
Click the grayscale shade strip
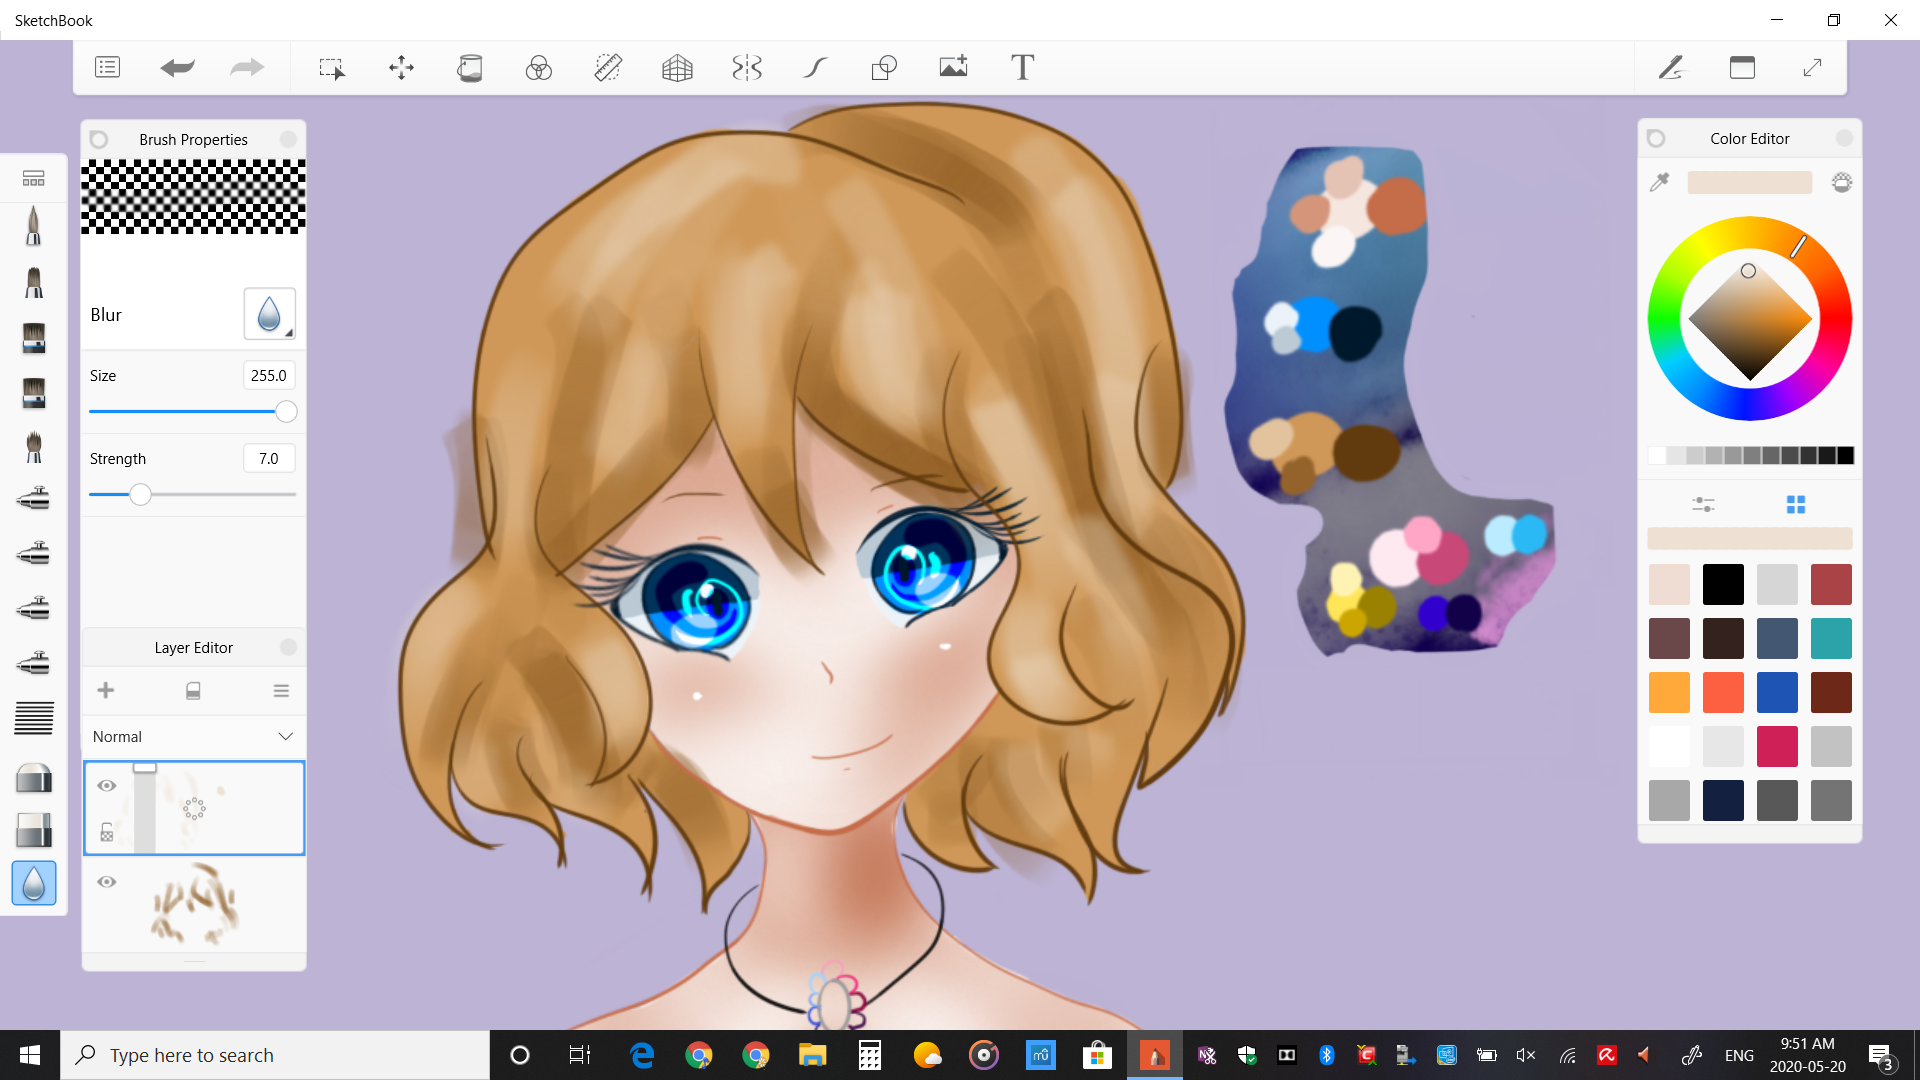click(x=1750, y=455)
